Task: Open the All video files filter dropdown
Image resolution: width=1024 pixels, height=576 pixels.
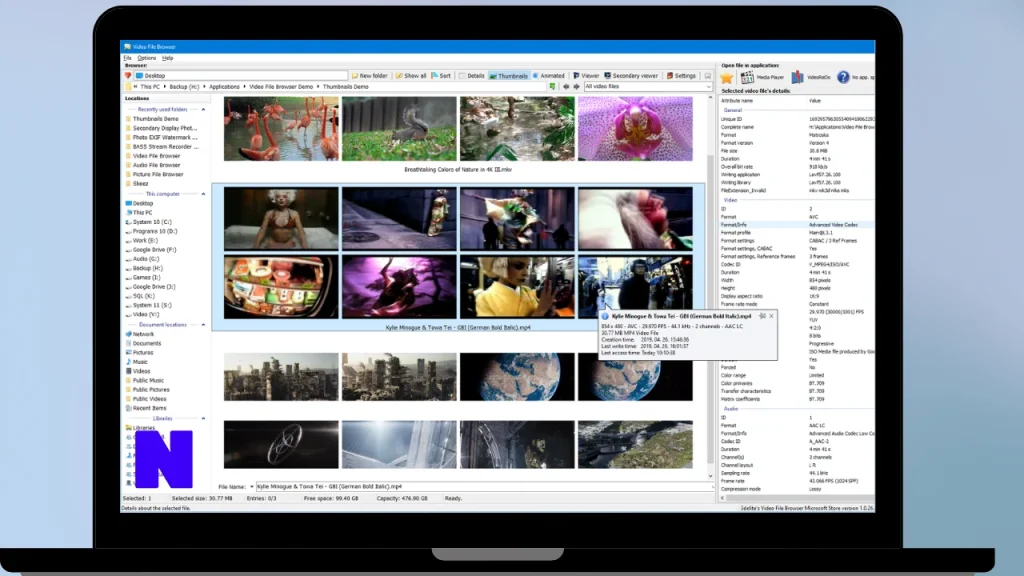Action: coord(648,86)
